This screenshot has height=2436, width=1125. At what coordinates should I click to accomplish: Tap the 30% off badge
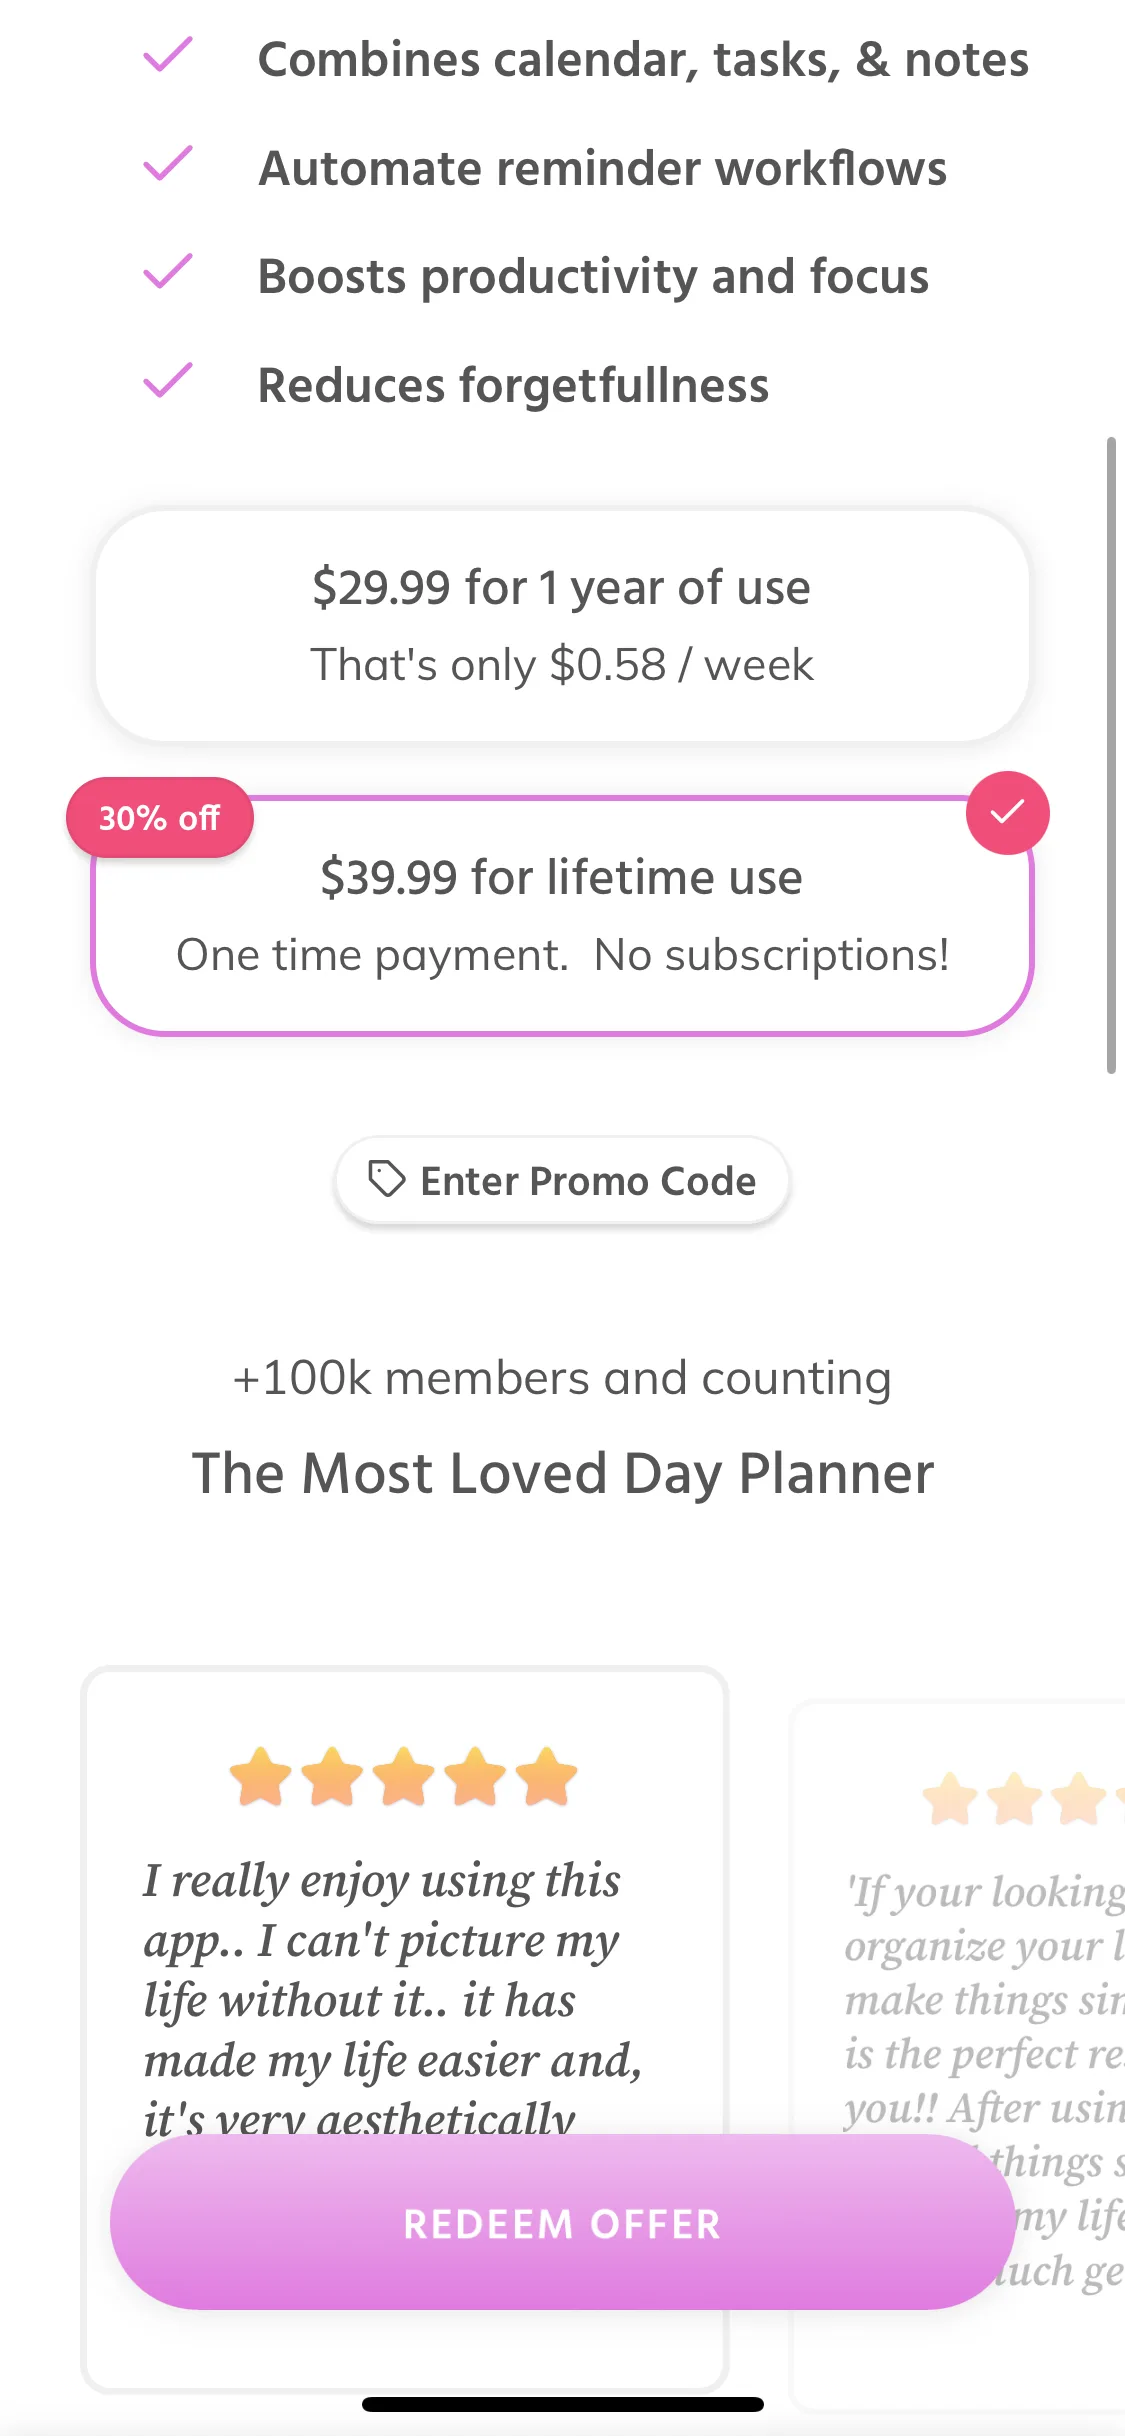click(x=160, y=818)
